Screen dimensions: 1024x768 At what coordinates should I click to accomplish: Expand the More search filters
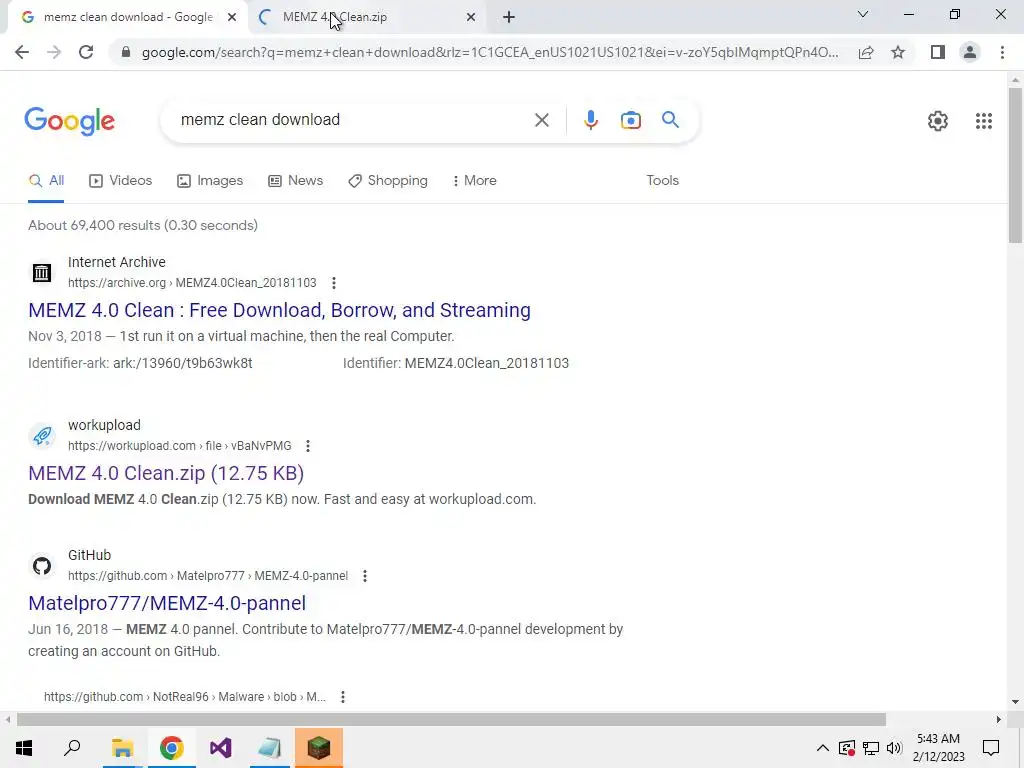475,181
